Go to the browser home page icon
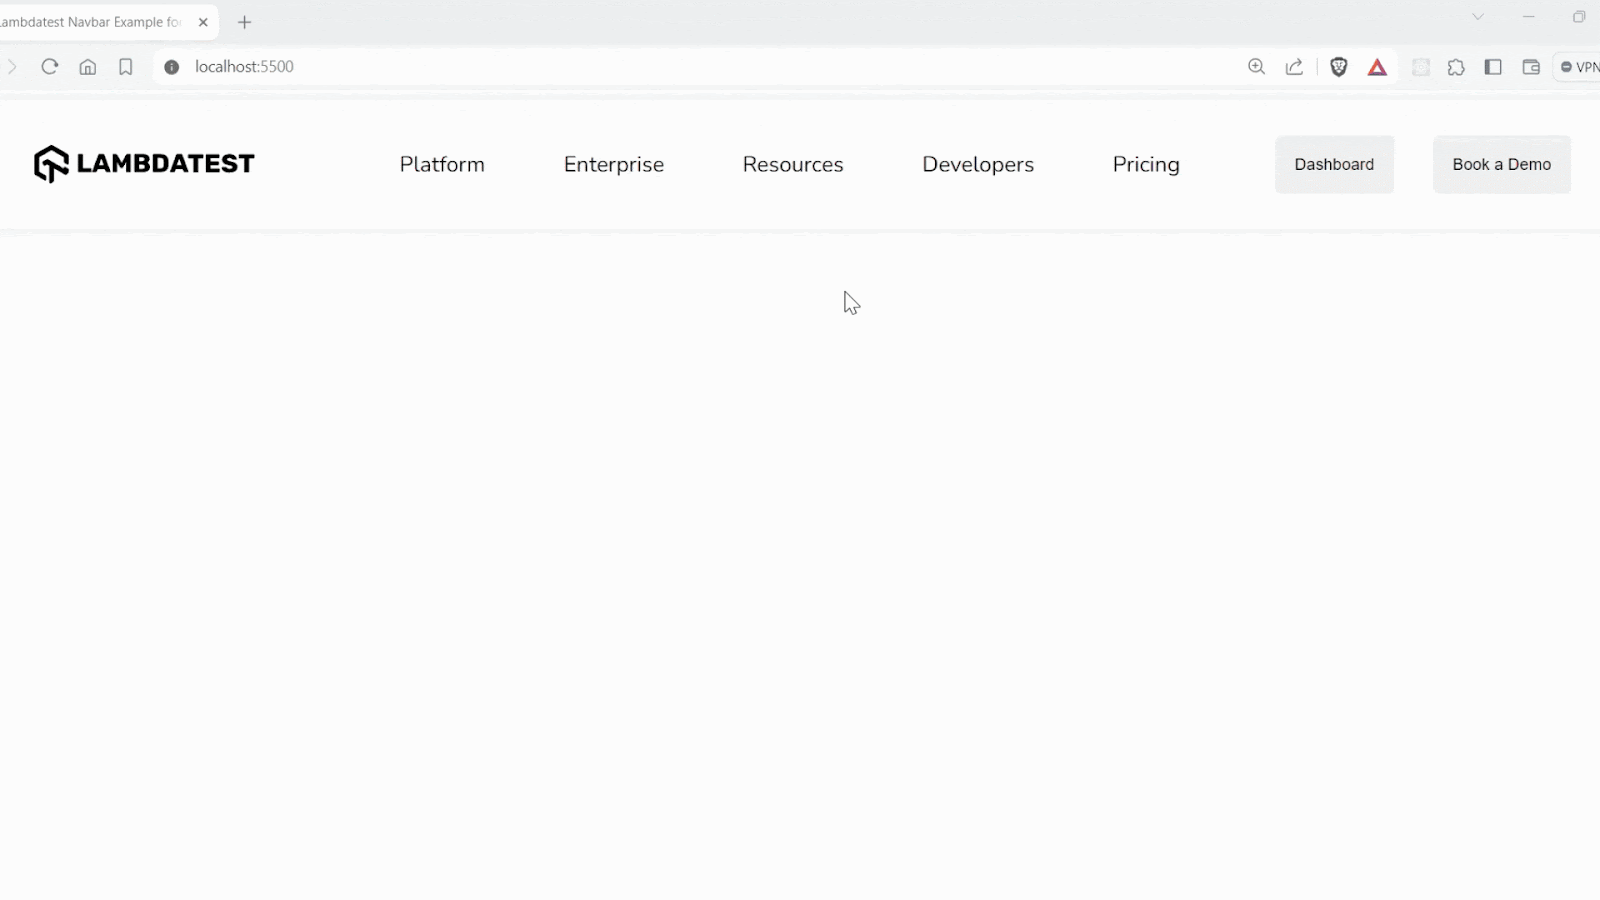Viewport: 1600px width, 900px height. (x=88, y=67)
